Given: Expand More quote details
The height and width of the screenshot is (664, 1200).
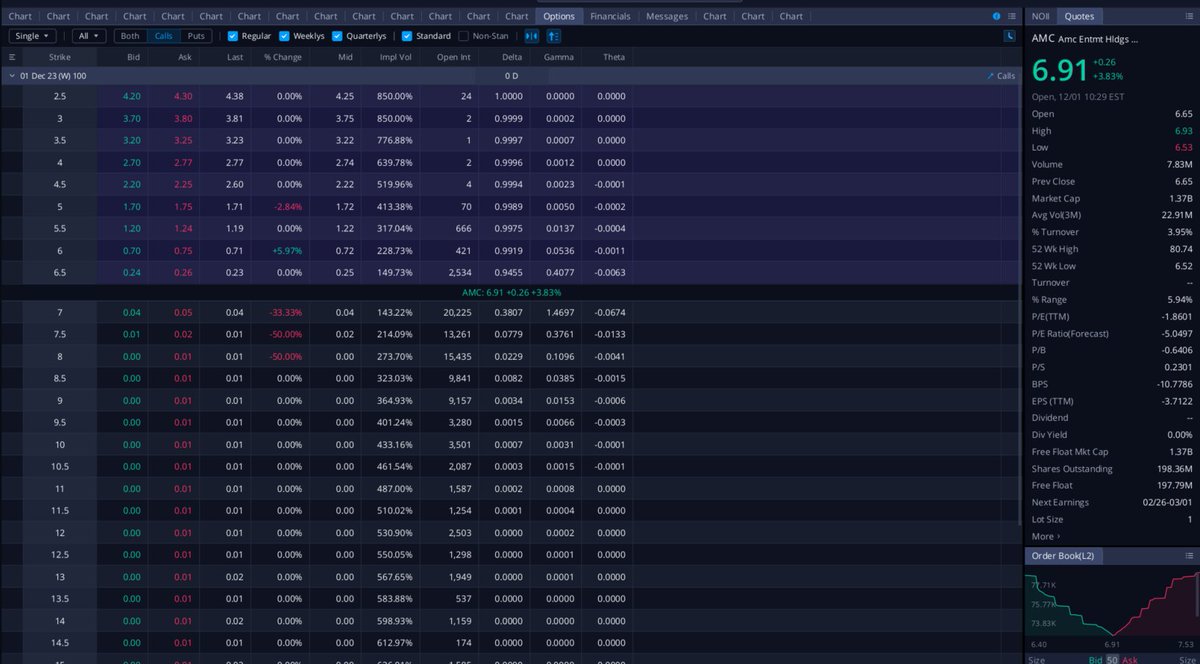Looking at the screenshot, I should pos(1046,536).
